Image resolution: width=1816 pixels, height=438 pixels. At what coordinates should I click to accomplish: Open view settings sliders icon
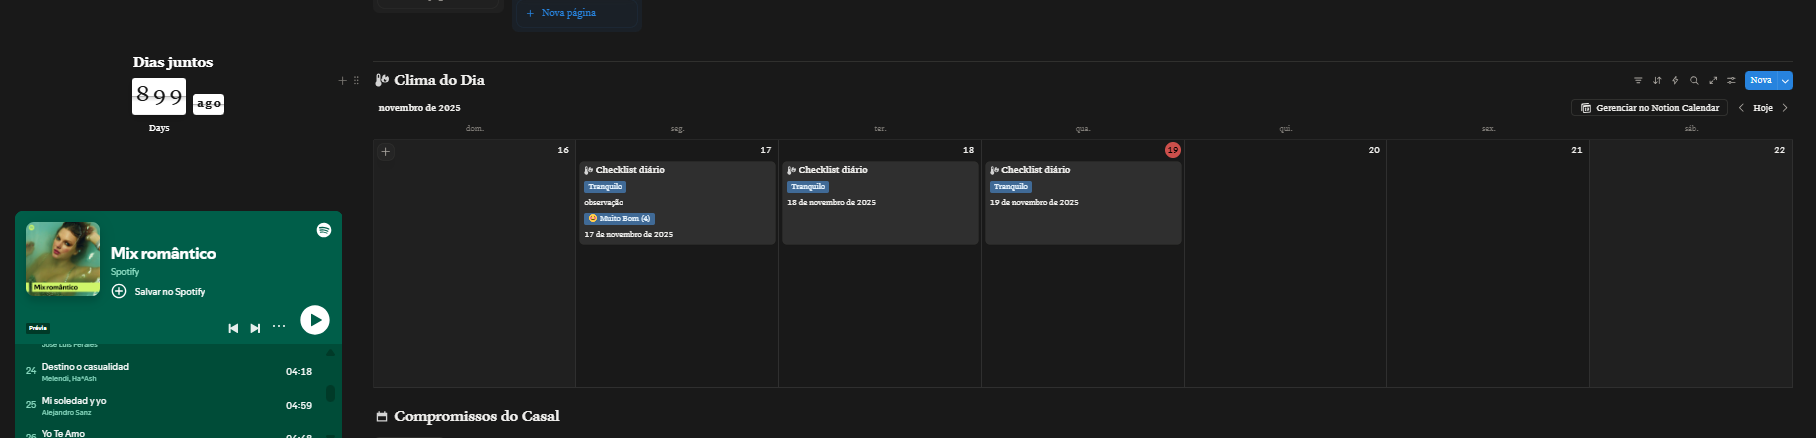pyautogui.click(x=1731, y=80)
